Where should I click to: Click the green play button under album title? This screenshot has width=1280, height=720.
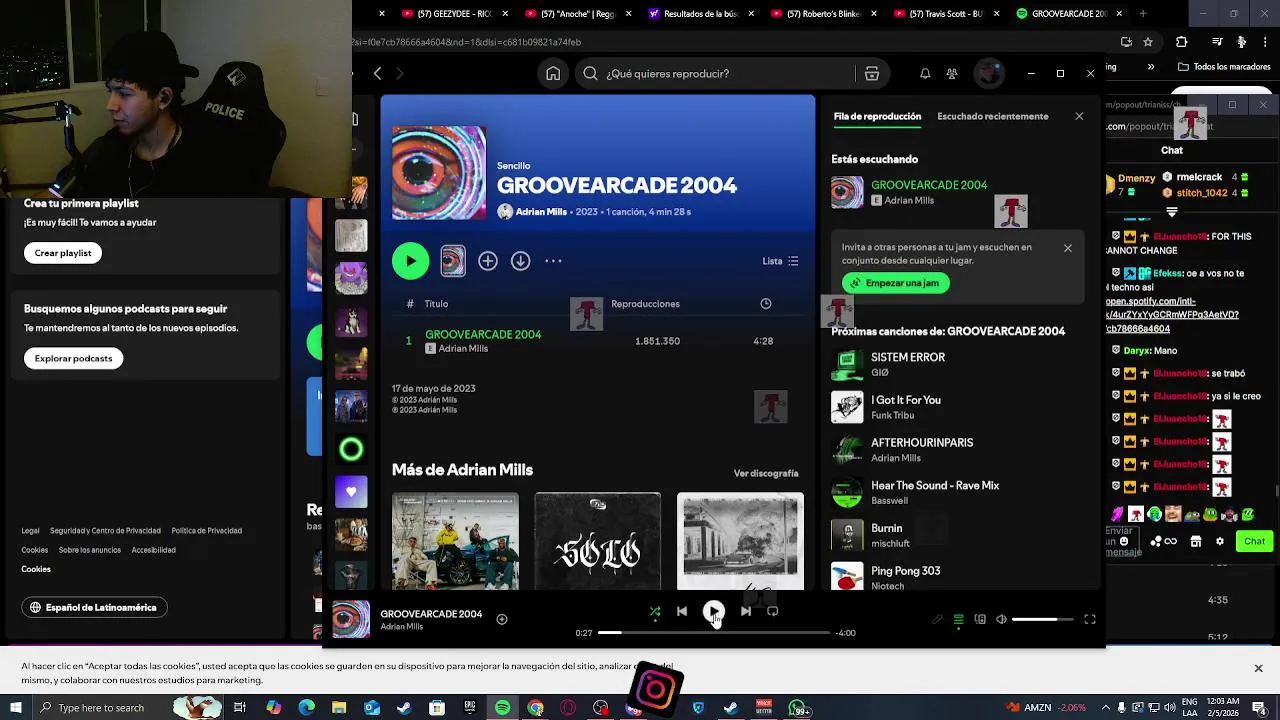tap(410, 261)
